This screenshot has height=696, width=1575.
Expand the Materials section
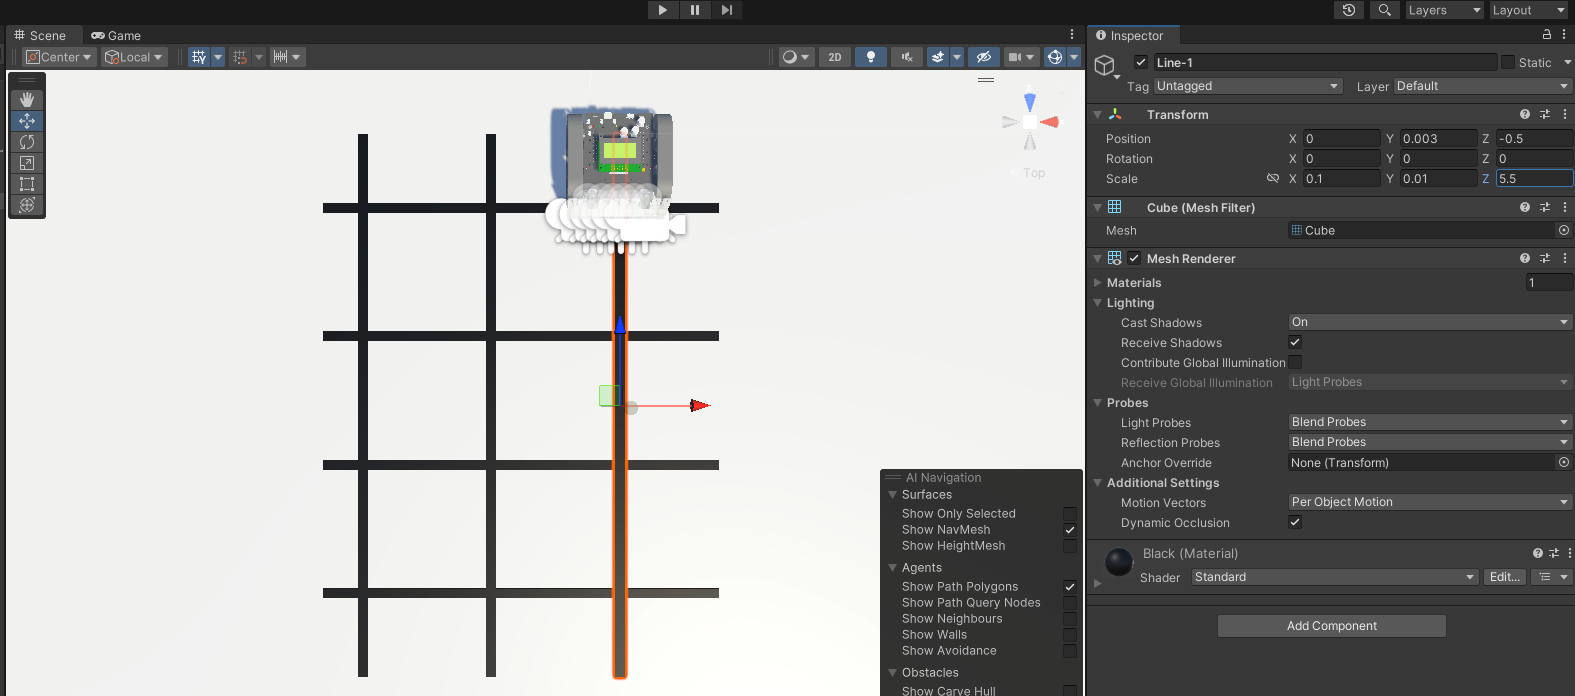point(1098,283)
